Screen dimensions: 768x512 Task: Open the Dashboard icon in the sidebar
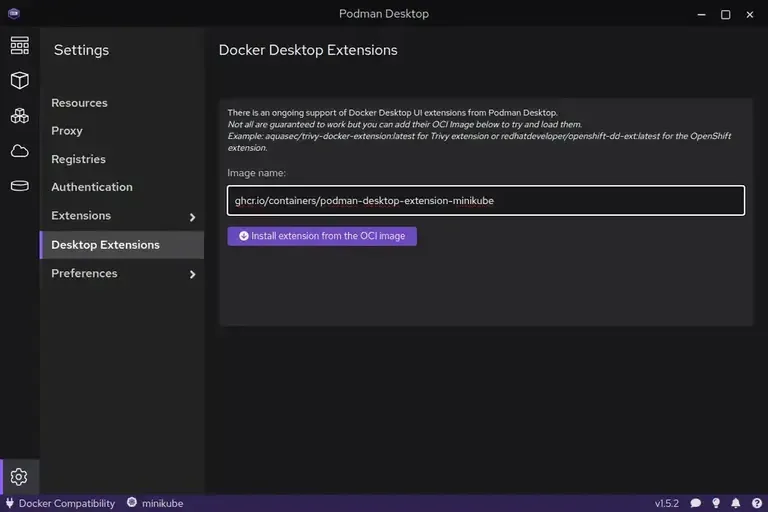point(20,46)
